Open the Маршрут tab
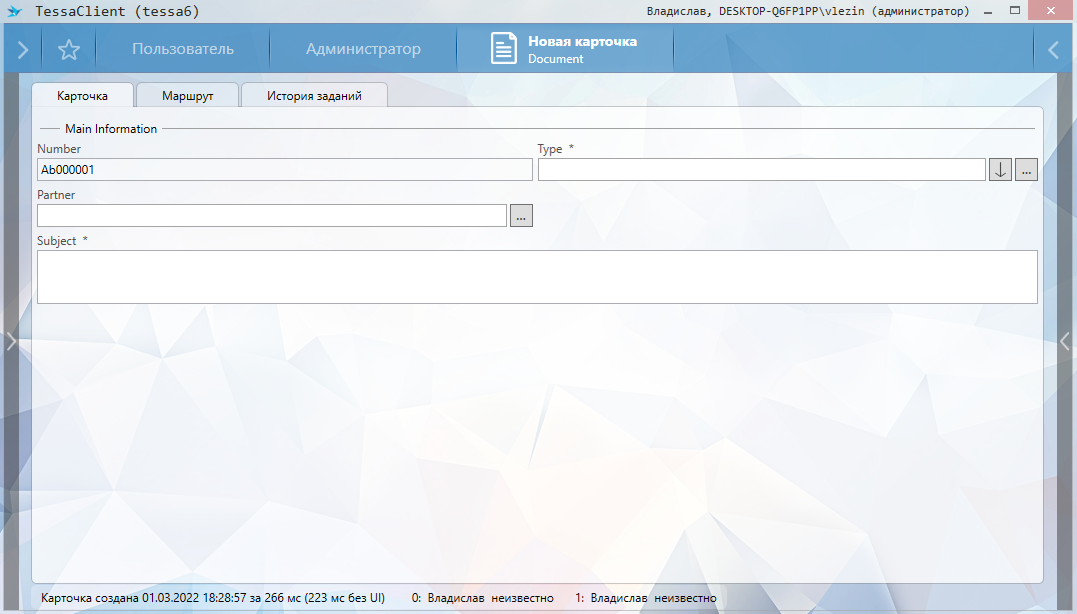Viewport: 1077px width, 614px height. [187, 96]
